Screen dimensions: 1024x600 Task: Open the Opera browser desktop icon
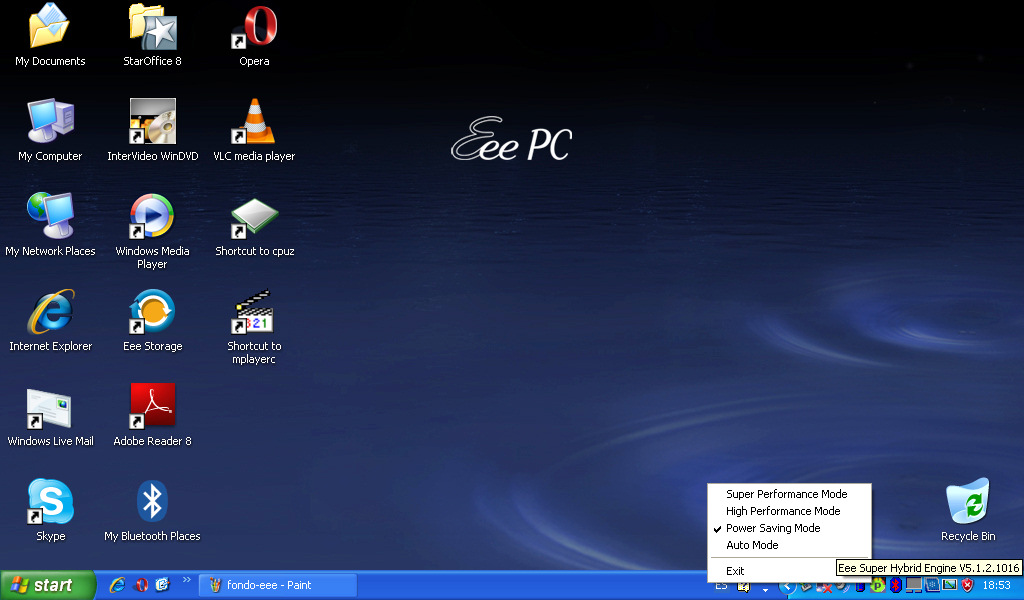click(254, 28)
